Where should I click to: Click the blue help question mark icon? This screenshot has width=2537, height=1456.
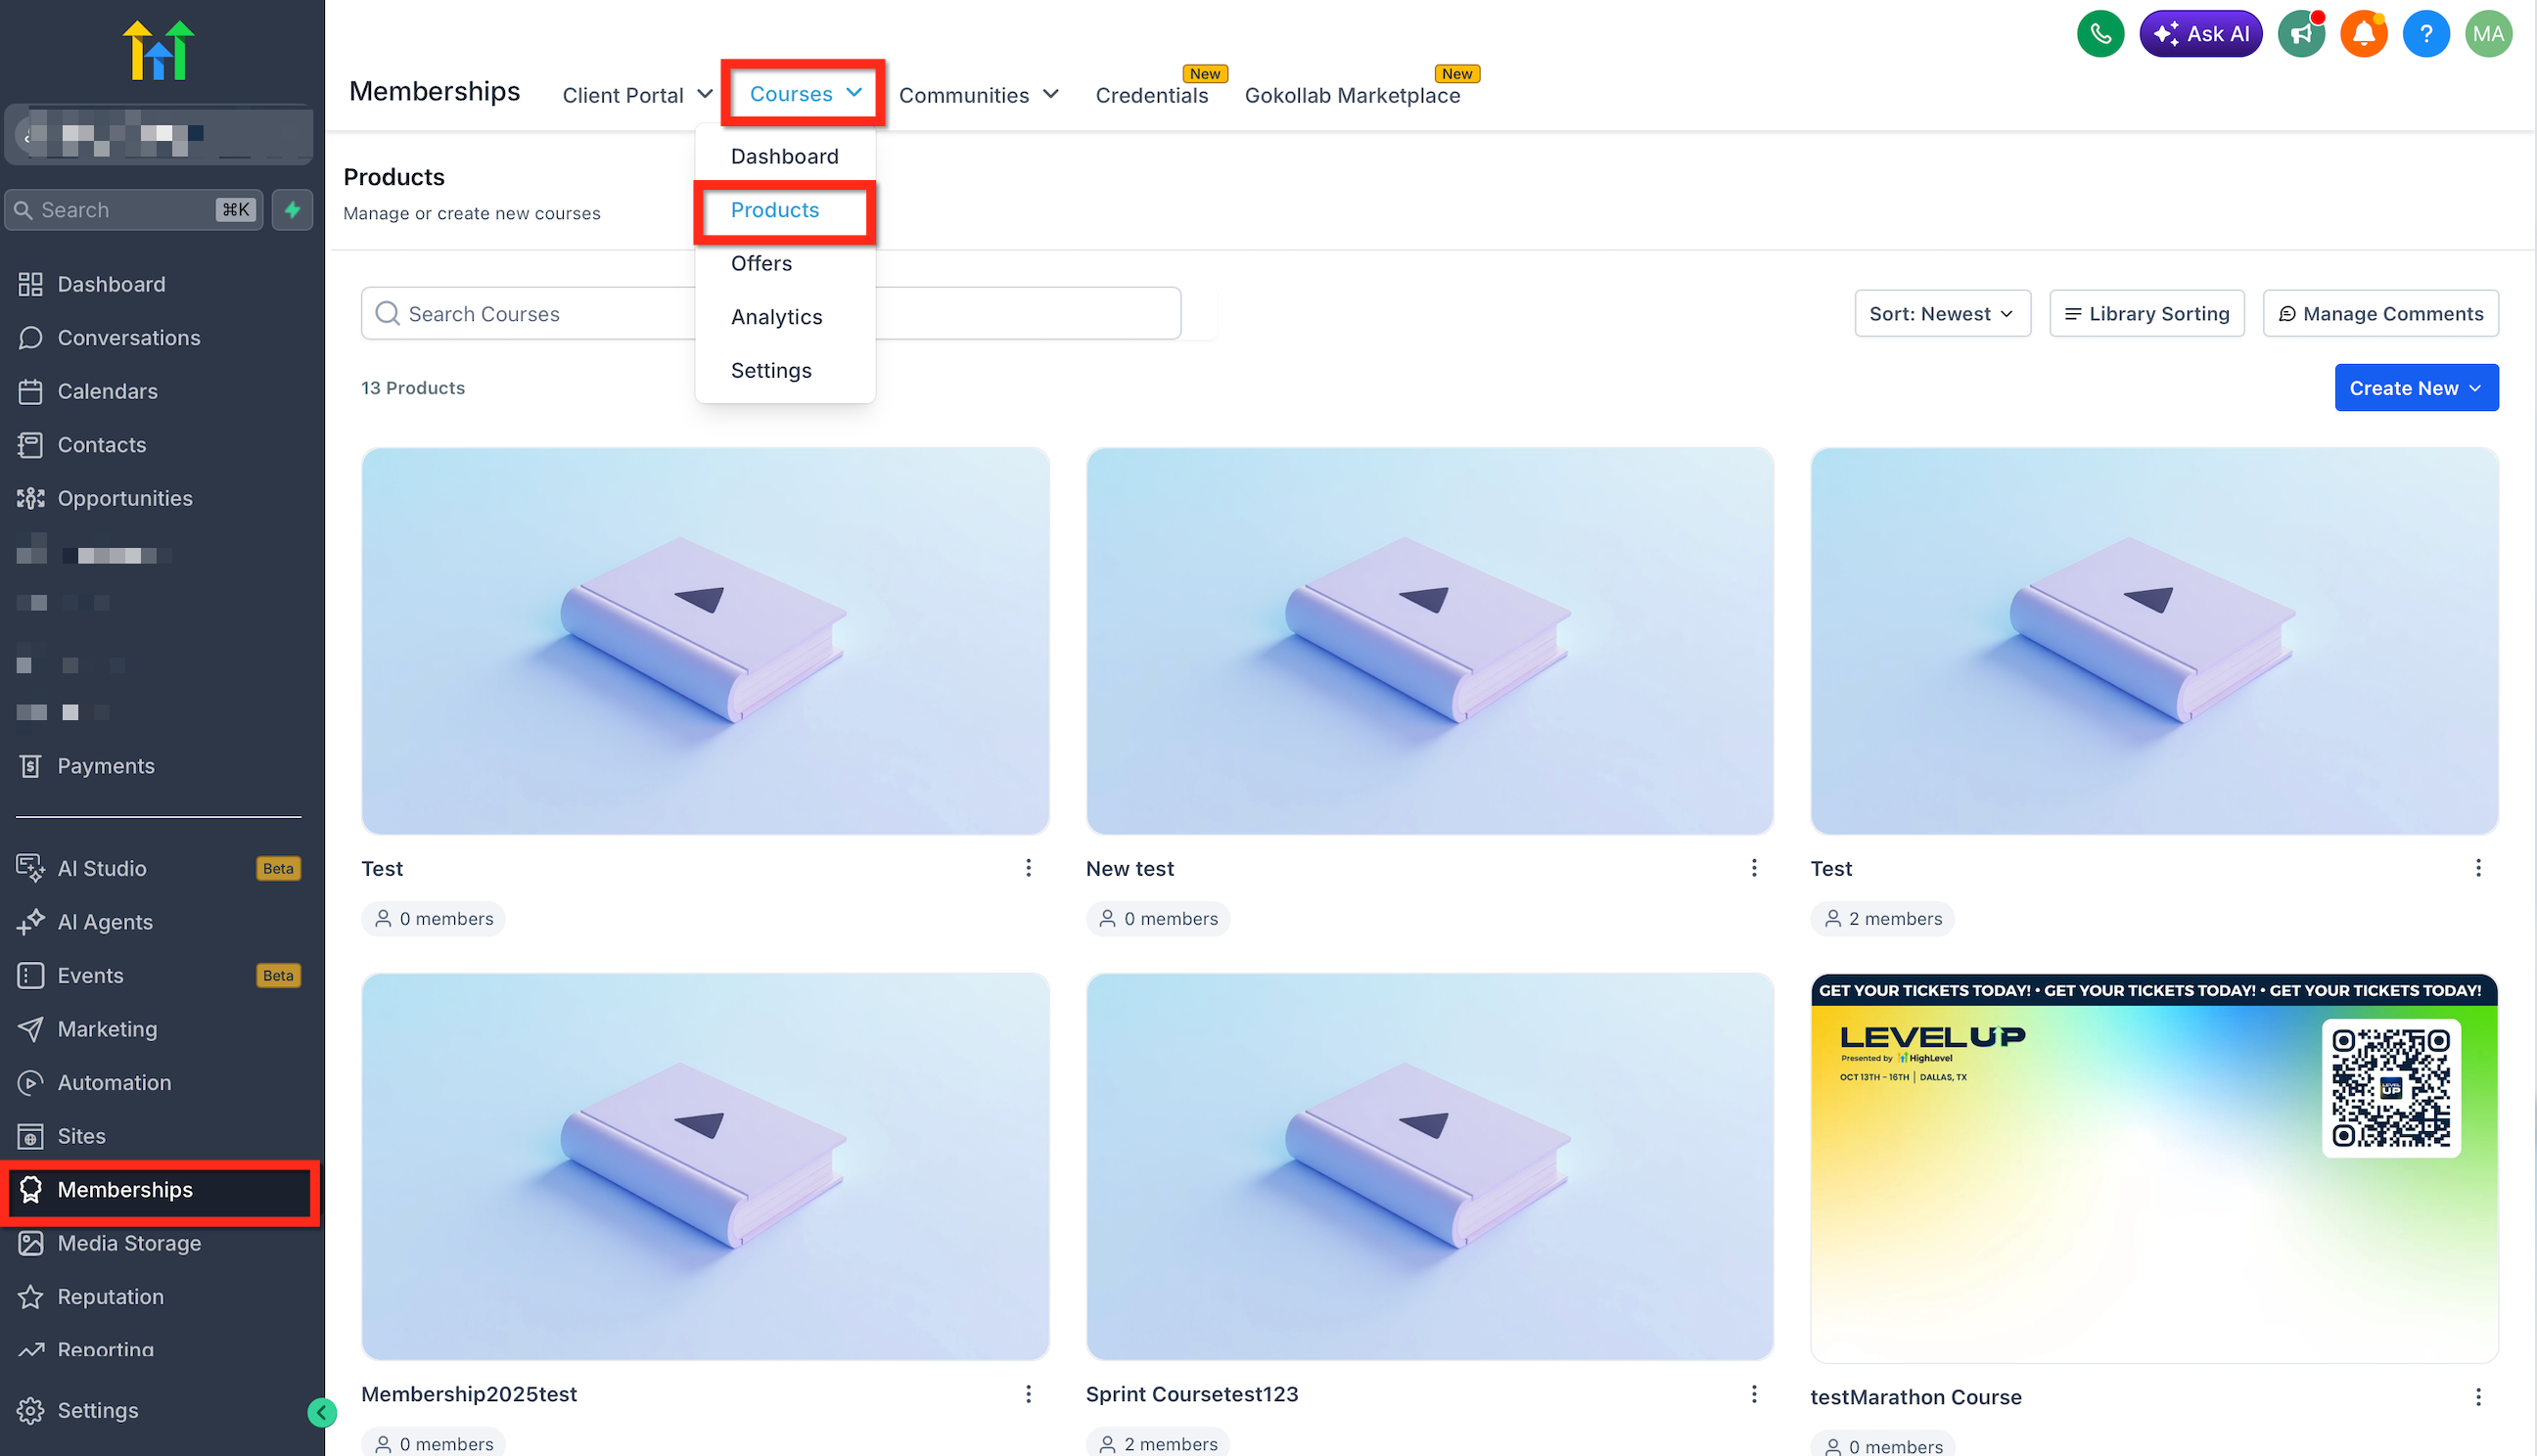pos(2425,34)
